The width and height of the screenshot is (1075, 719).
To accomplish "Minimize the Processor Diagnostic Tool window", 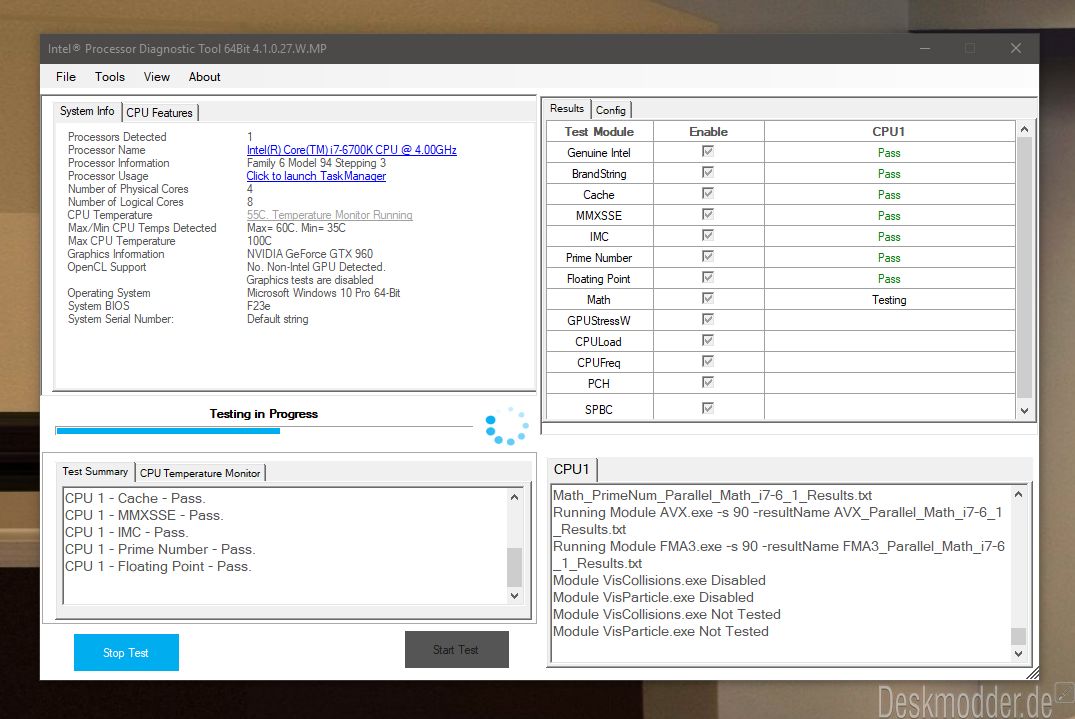I will pyautogui.click(x=925, y=48).
